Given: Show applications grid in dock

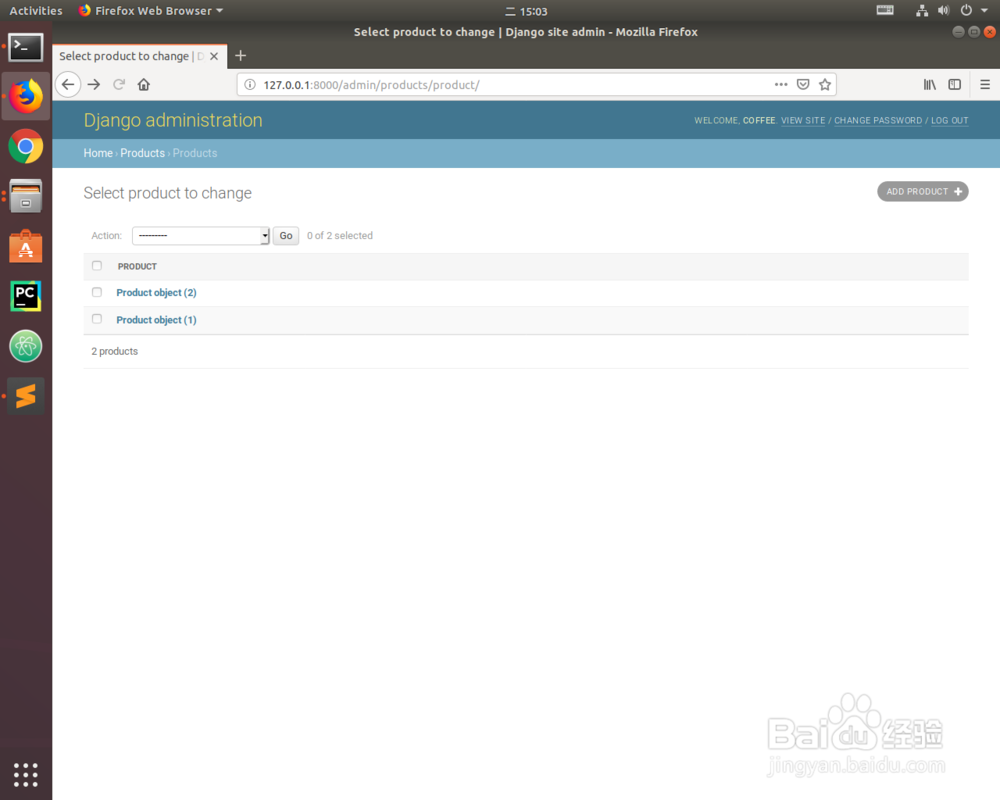Looking at the screenshot, I should click(x=26, y=774).
